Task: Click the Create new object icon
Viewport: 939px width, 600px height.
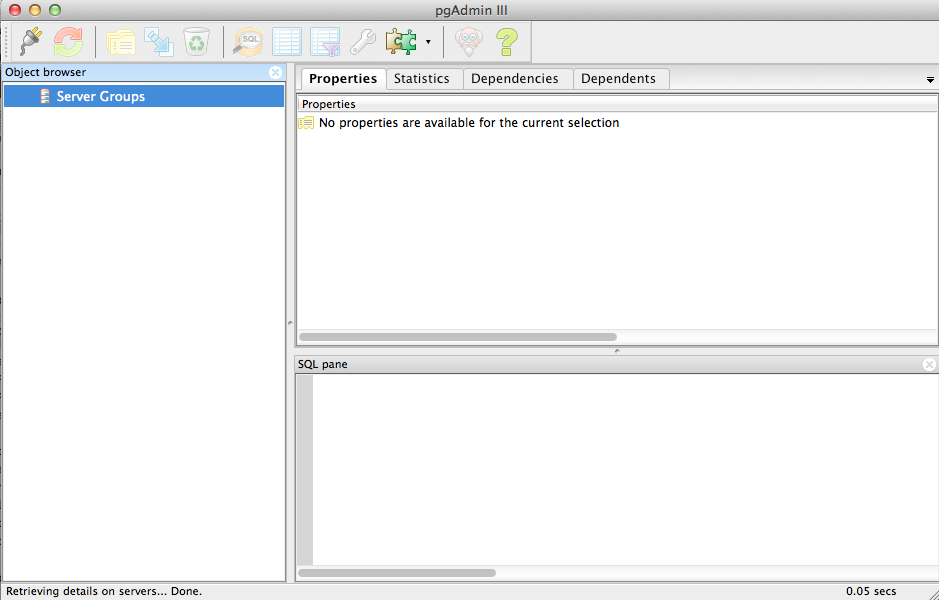Action: click(x=159, y=42)
